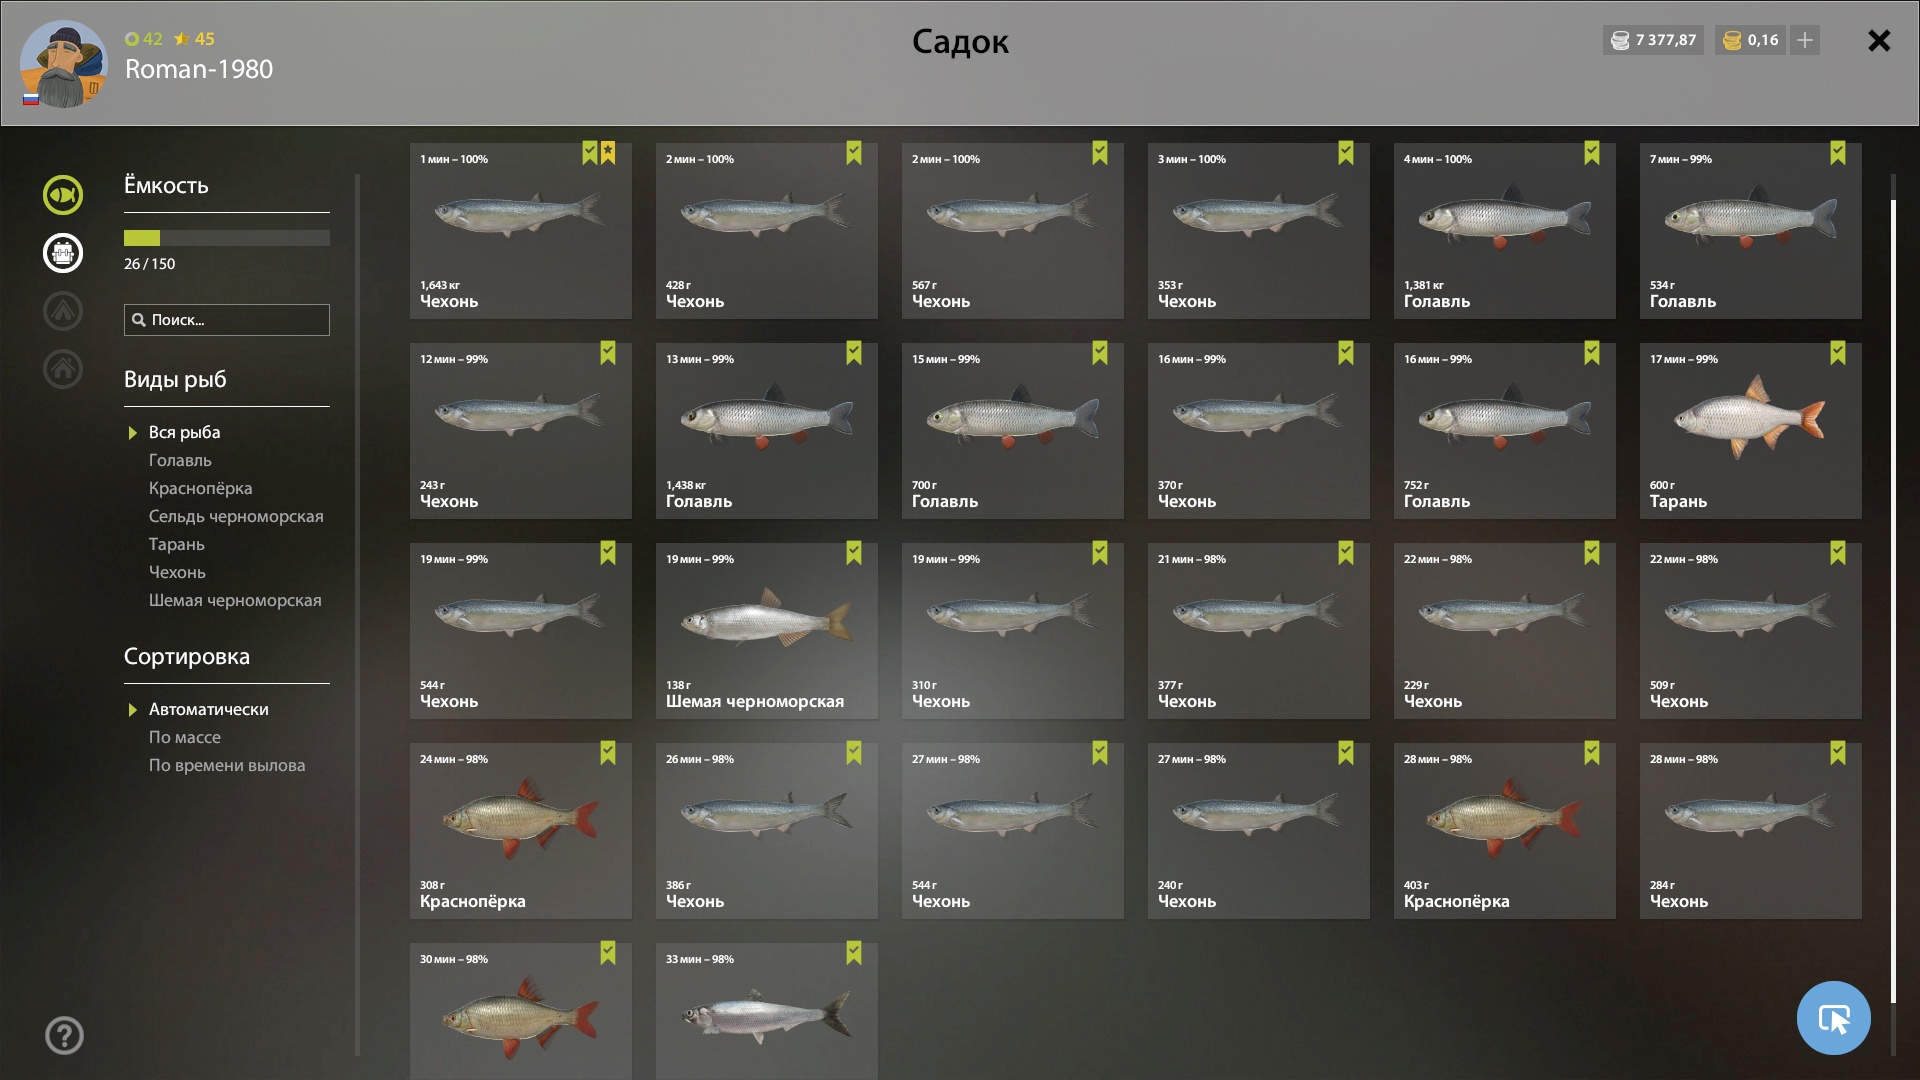Sort fish by По времени вылова
Screen dimensions: 1920x1080
(x=227, y=765)
